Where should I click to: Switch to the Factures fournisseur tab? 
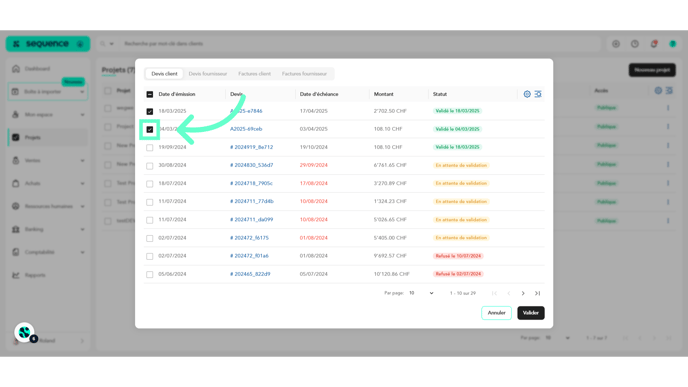point(305,74)
